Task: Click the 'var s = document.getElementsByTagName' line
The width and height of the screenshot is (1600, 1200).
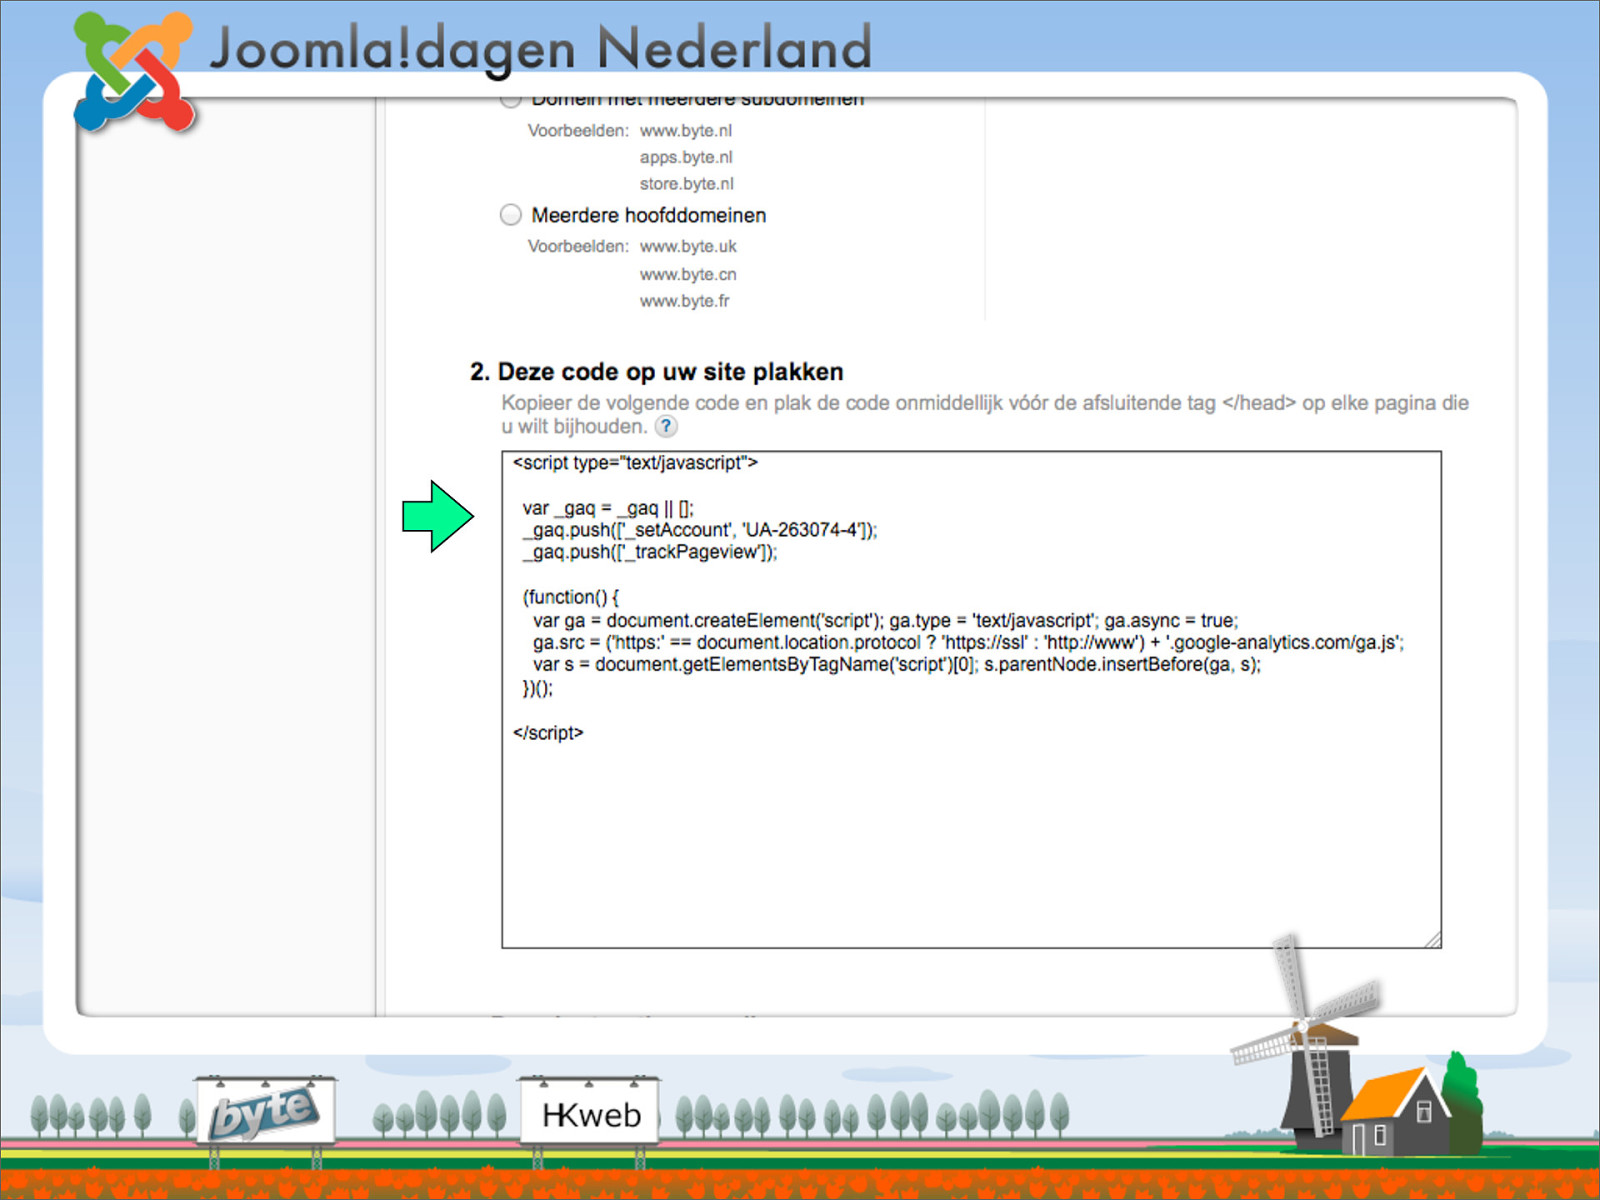Action: click(x=897, y=664)
